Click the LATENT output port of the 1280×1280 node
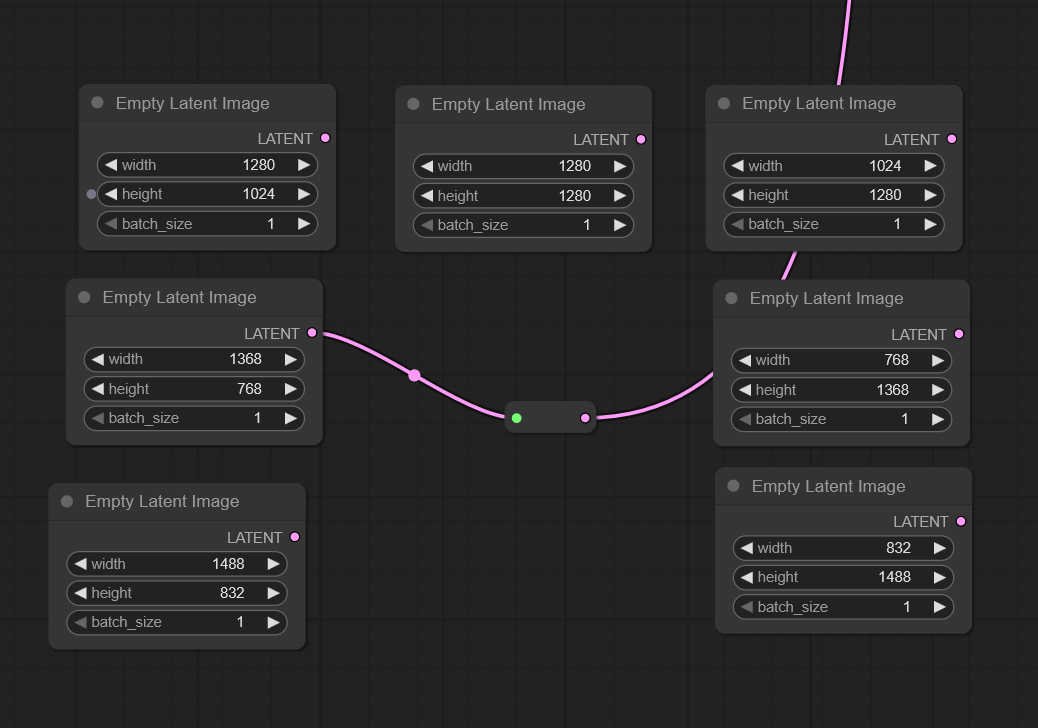This screenshot has height=728, width=1038. tap(641, 140)
